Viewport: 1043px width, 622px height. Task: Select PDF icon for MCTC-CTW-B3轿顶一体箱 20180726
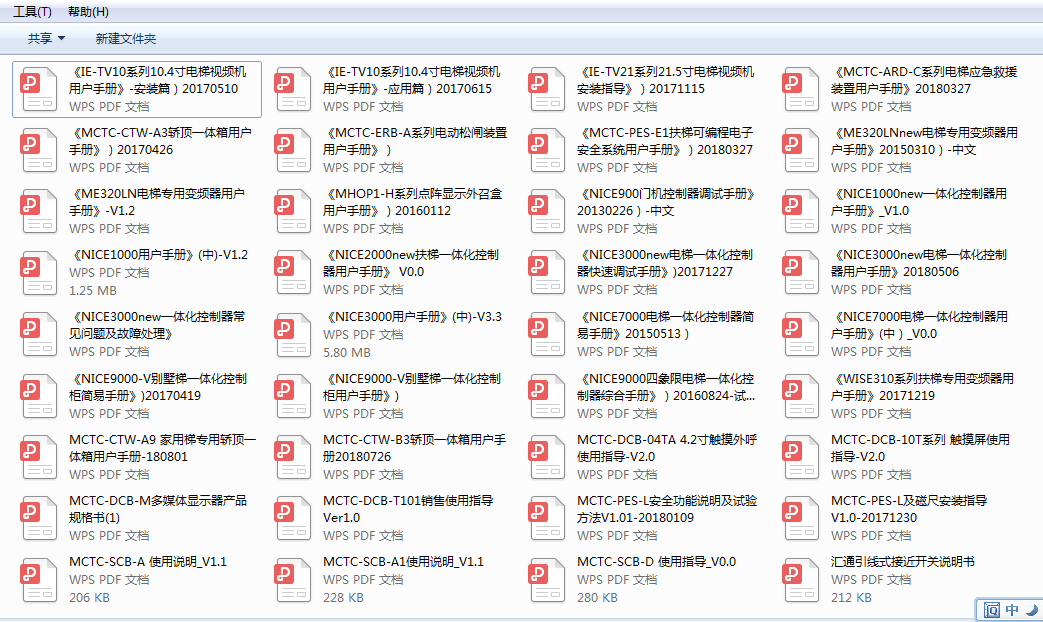(293, 457)
